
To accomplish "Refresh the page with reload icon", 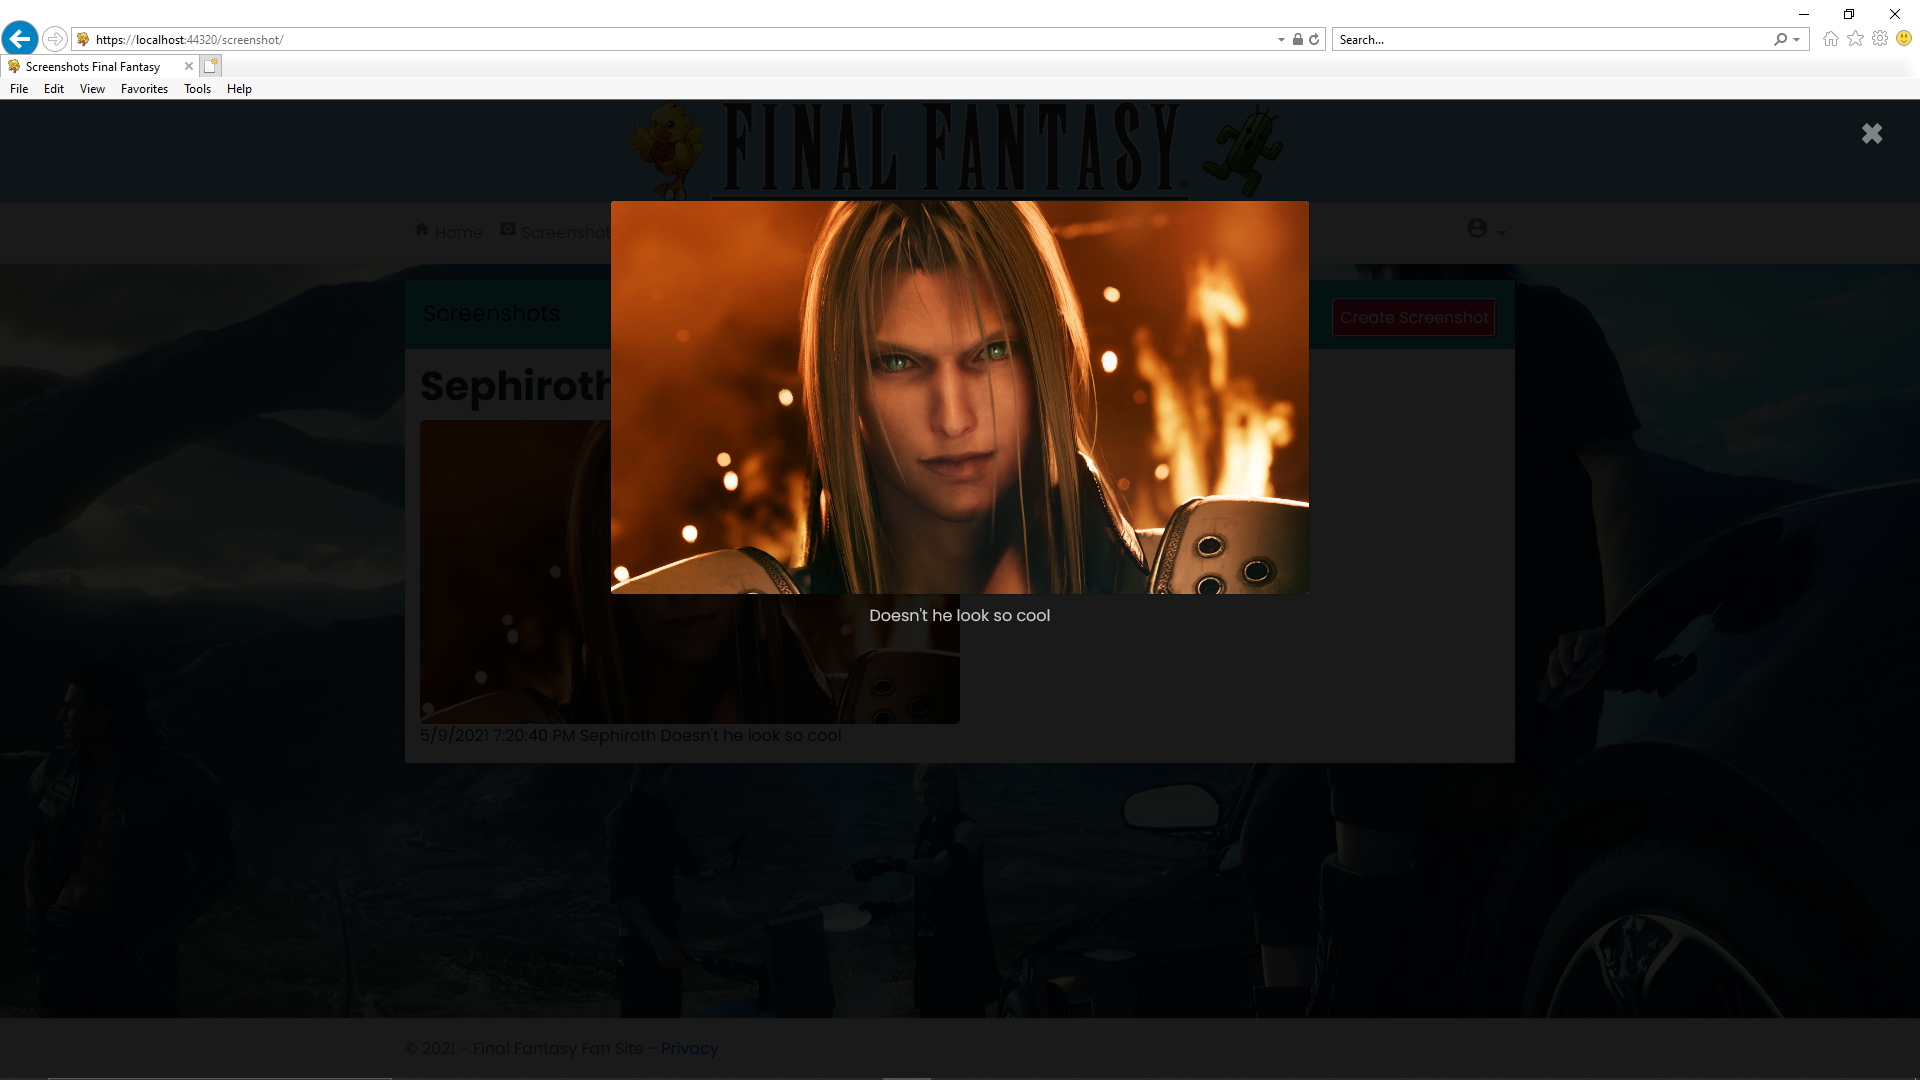I will point(1315,39).
